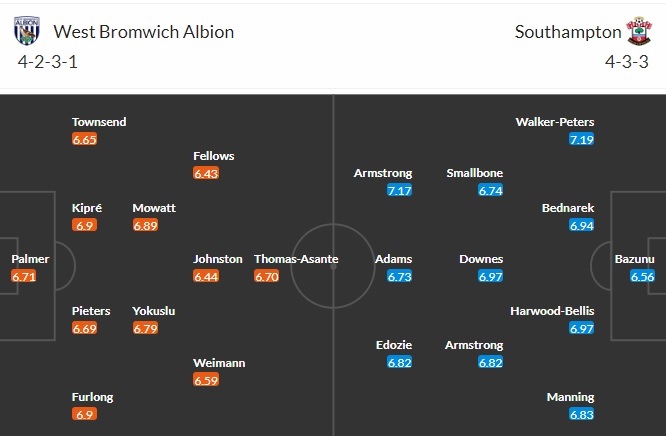The height and width of the screenshot is (436, 666).
Task: Select the Armstrong rated 7.17
Action: (x=383, y=173)
